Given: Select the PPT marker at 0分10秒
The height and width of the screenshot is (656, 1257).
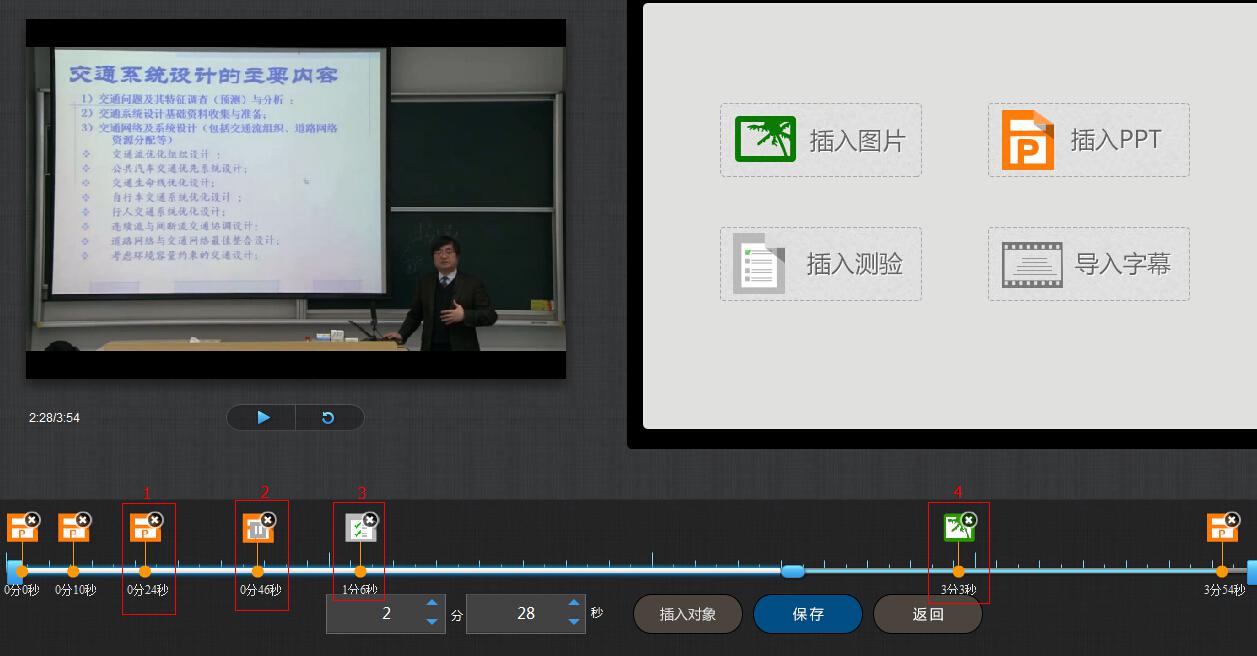Looking at the screenshot, I should (x=71, y=529).
